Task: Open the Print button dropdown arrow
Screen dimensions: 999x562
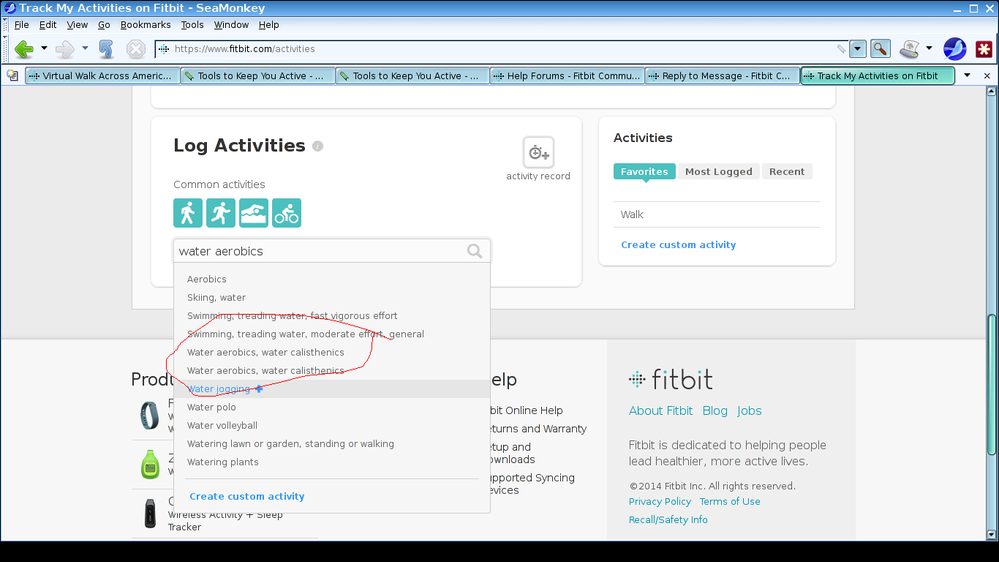Action: (x=929, y=48)
